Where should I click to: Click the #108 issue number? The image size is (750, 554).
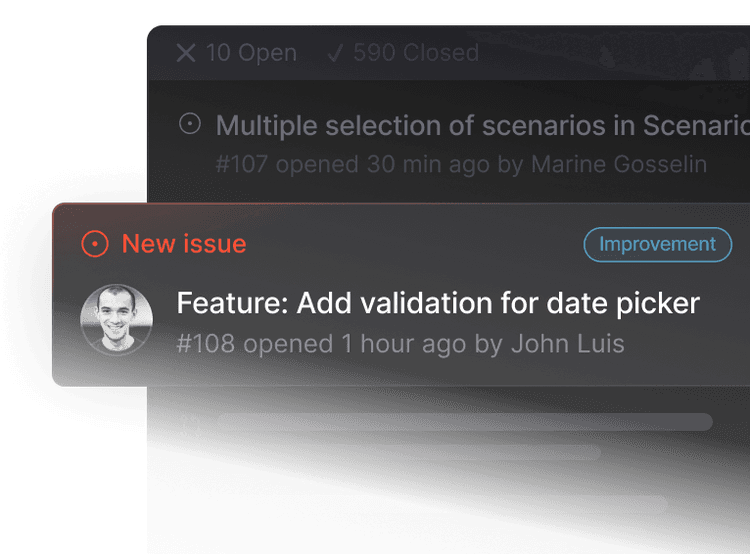click(206, 344)
